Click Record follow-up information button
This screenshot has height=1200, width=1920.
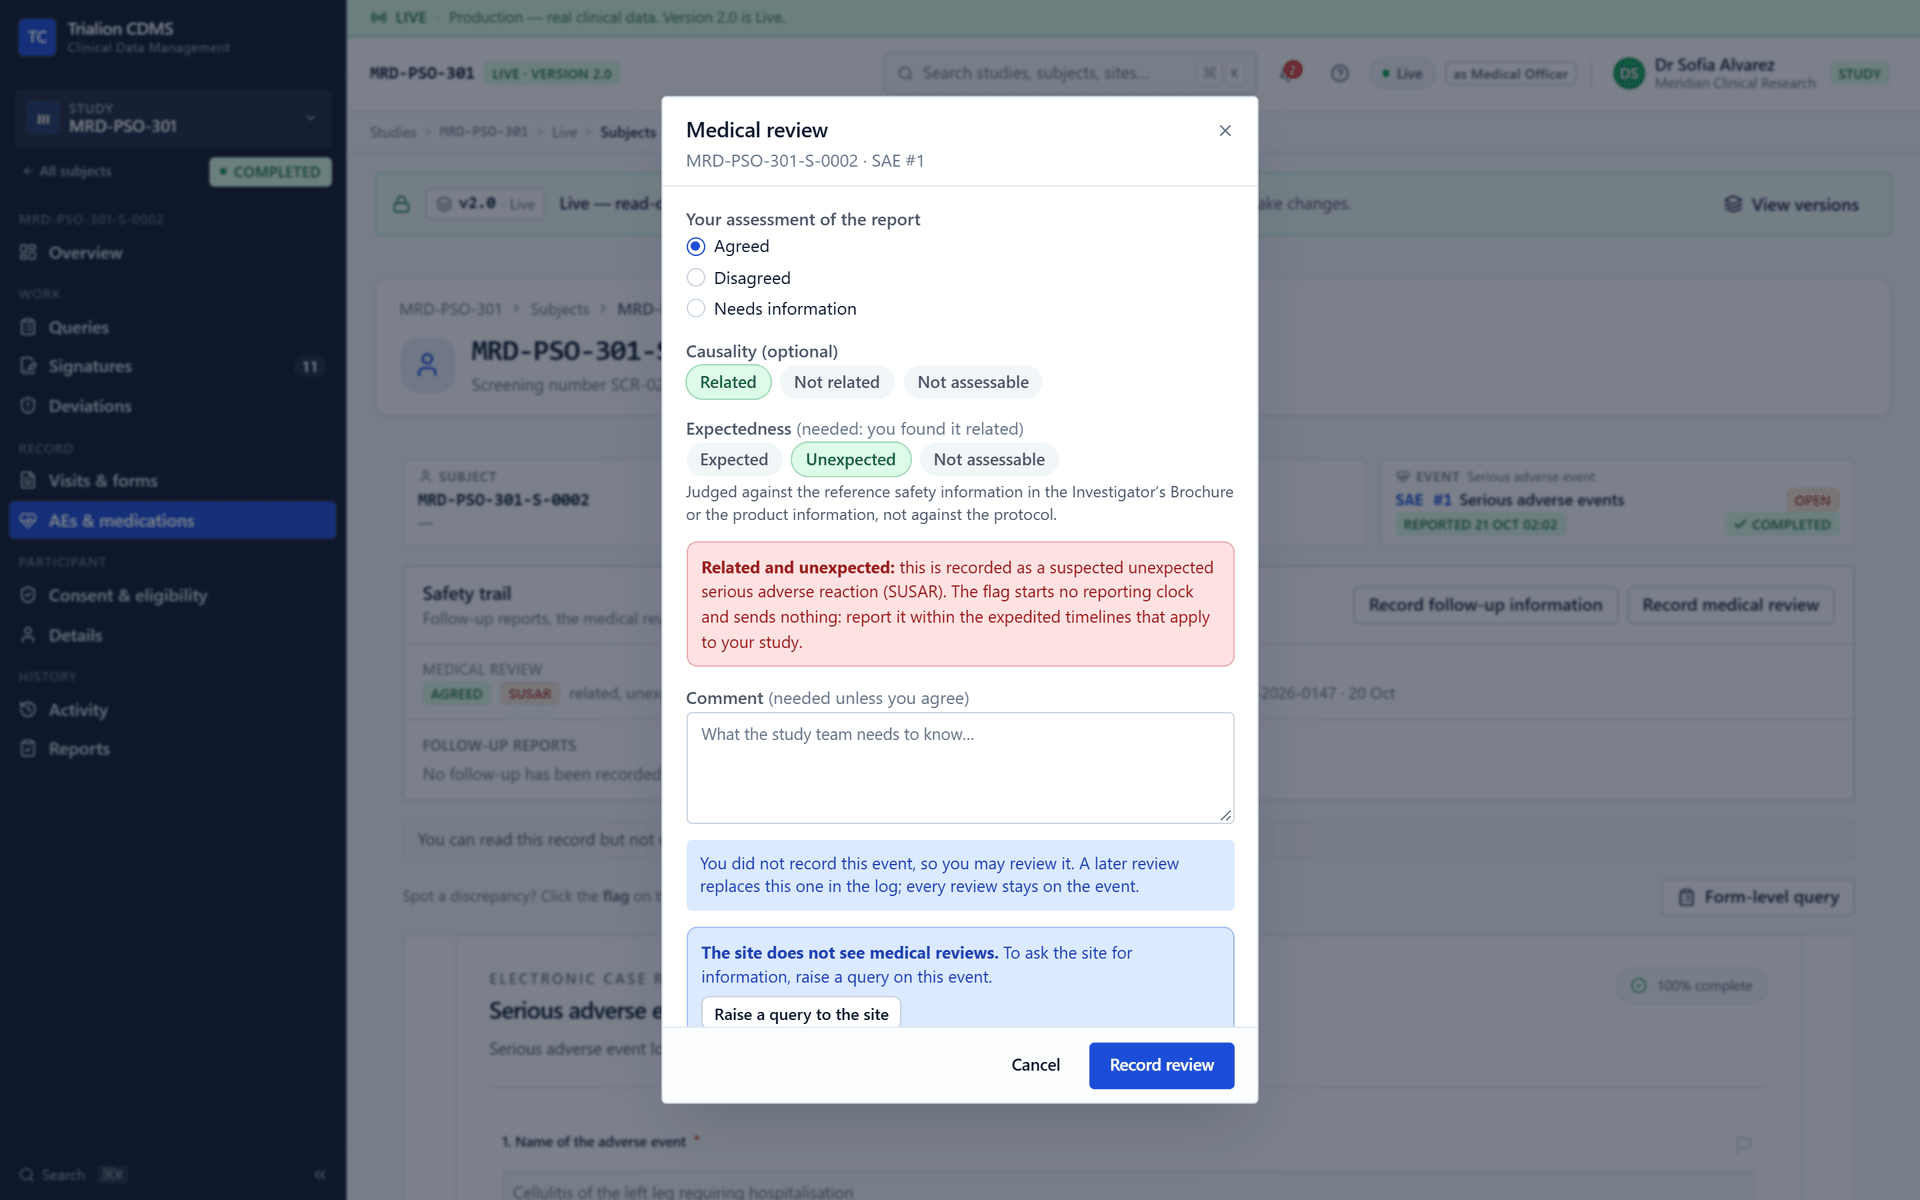tap(1485, 605)
